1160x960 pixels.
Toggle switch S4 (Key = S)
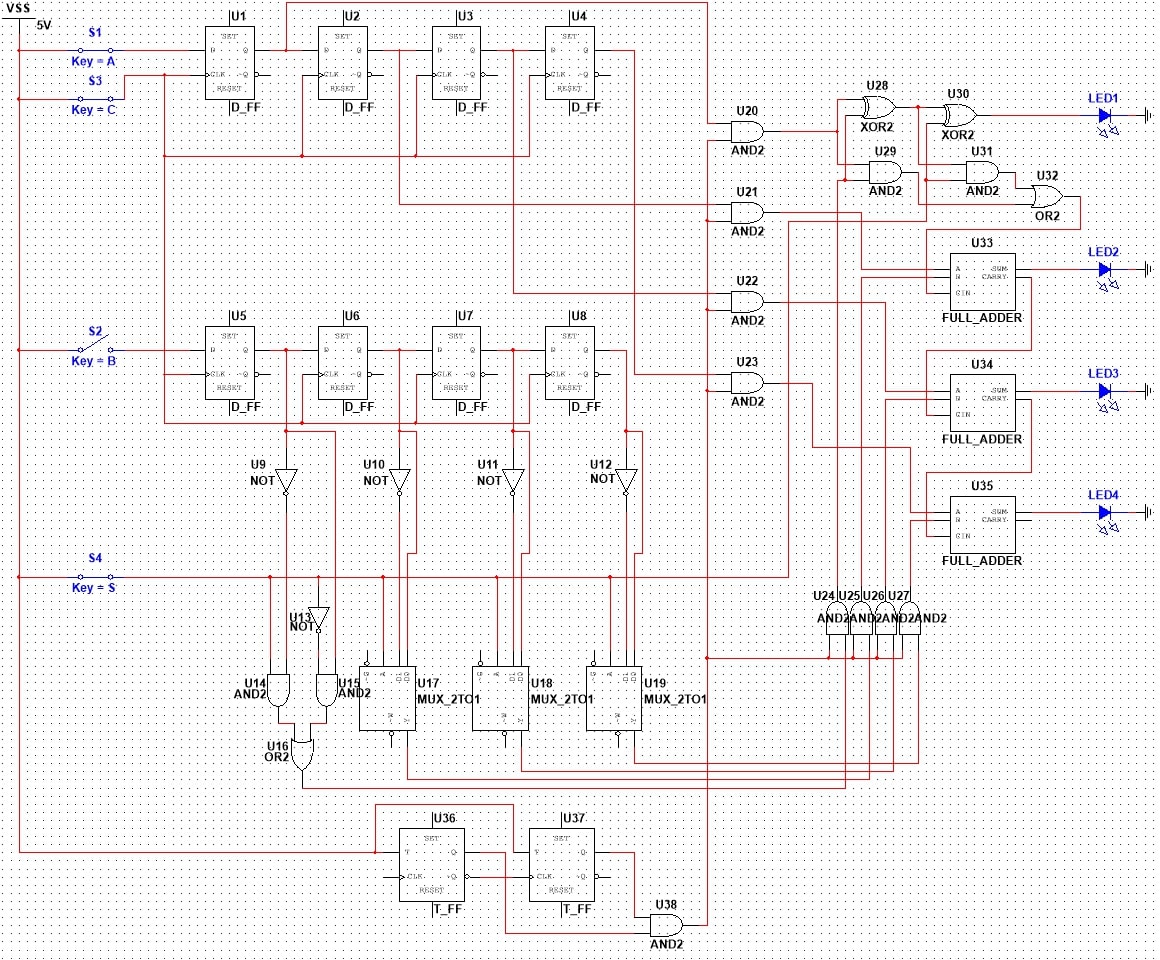click(95, 577)
